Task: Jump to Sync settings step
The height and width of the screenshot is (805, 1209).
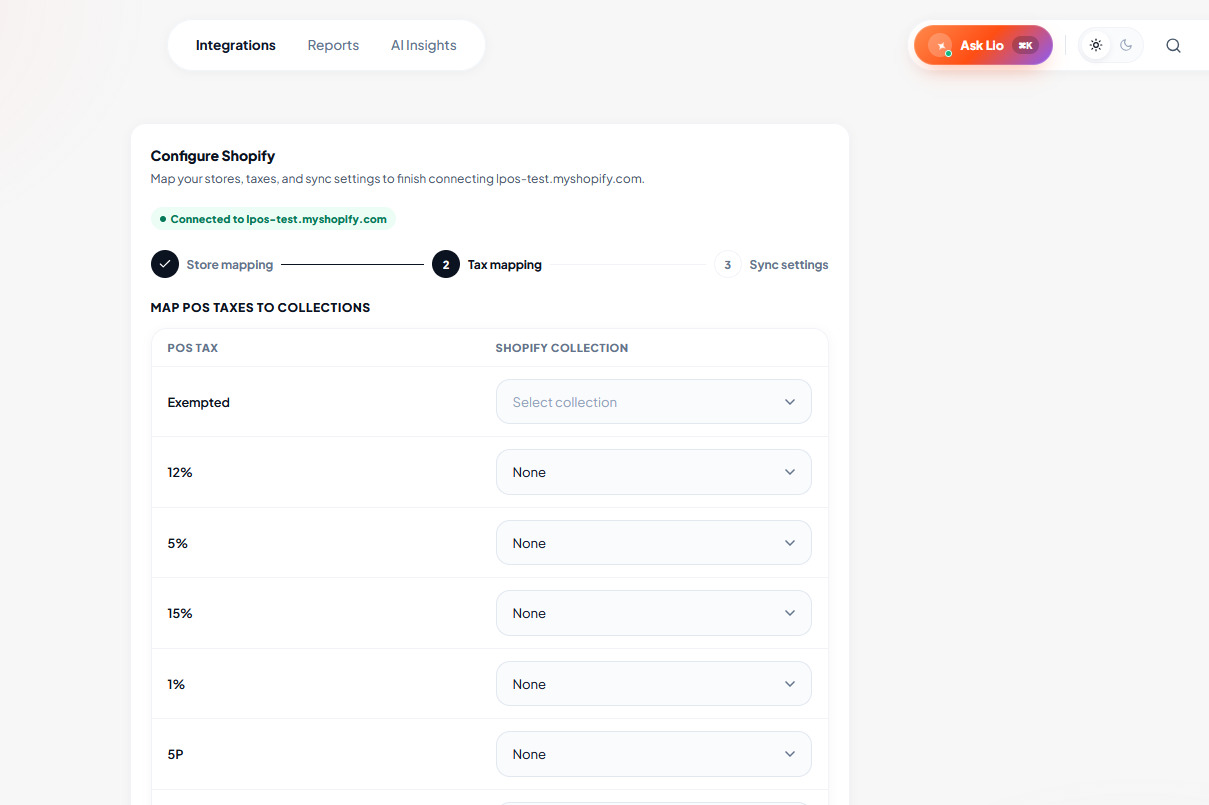Action: 789,265
